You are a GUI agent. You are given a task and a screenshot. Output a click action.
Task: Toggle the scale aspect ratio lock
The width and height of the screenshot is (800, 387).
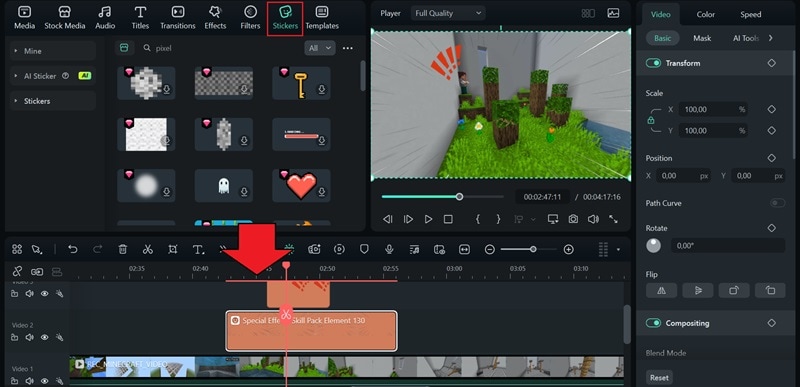point(651,120)
